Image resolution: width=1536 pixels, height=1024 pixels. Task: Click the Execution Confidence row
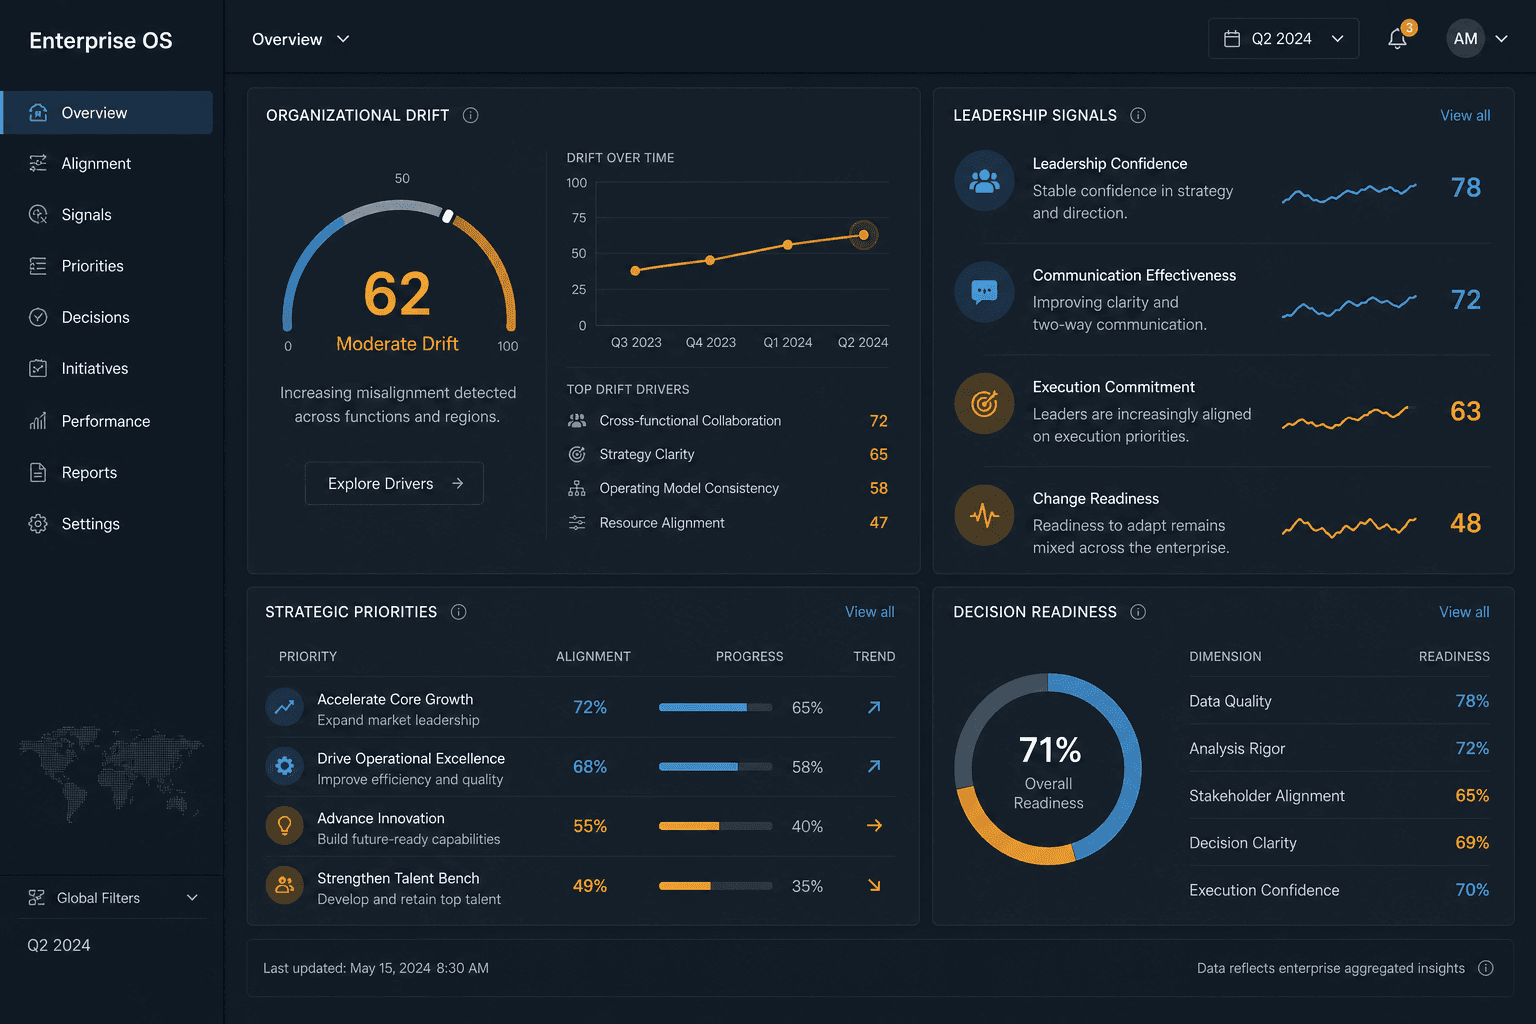coord(1339,890)
